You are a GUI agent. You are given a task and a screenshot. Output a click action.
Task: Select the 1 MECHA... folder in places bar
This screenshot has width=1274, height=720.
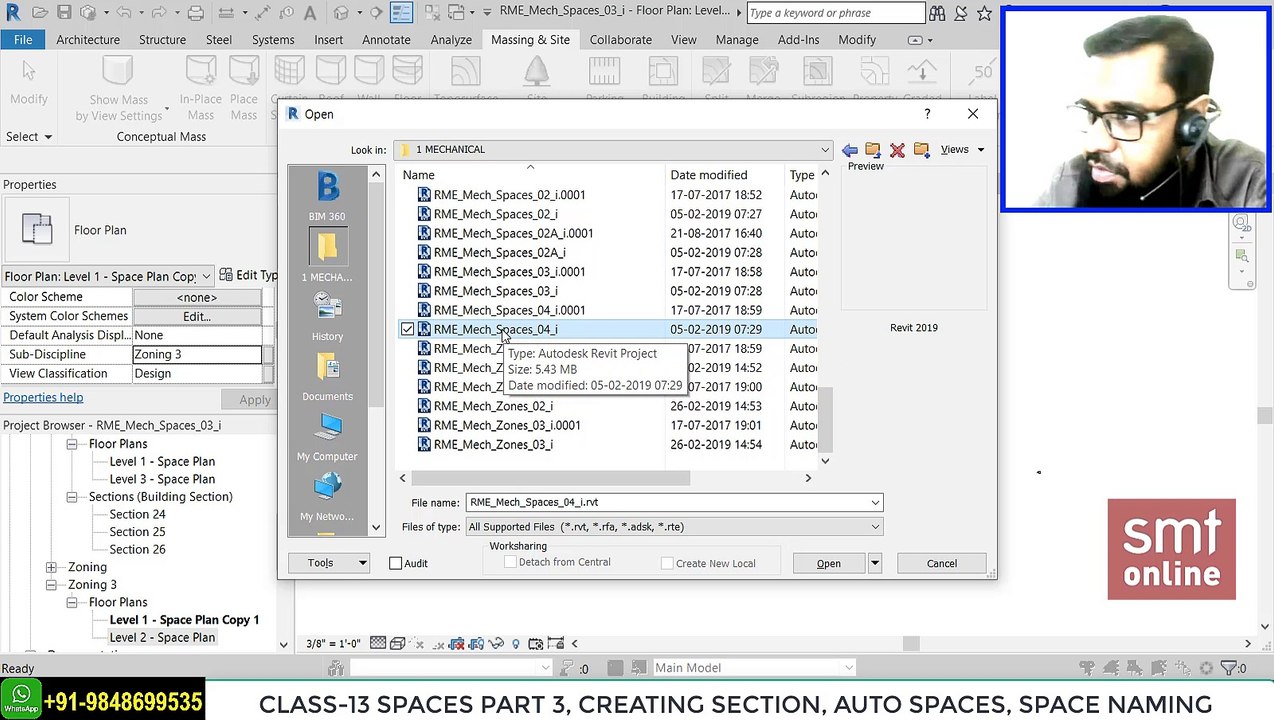coord(327,256)
